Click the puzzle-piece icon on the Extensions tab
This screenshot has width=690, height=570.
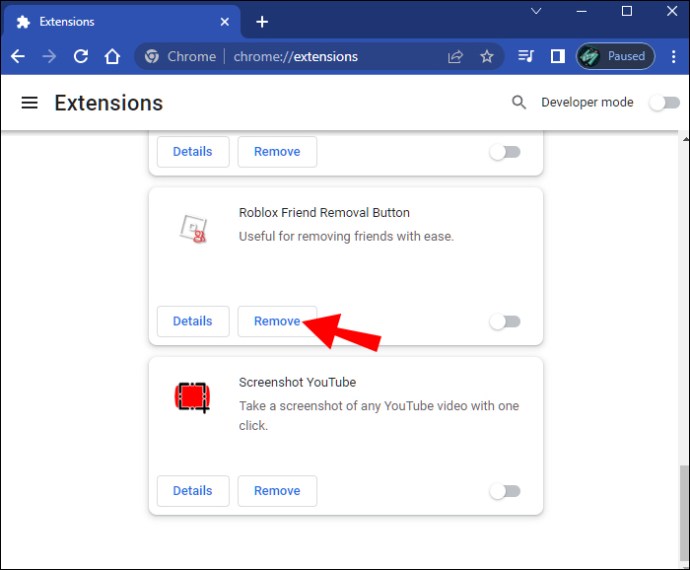23,22
